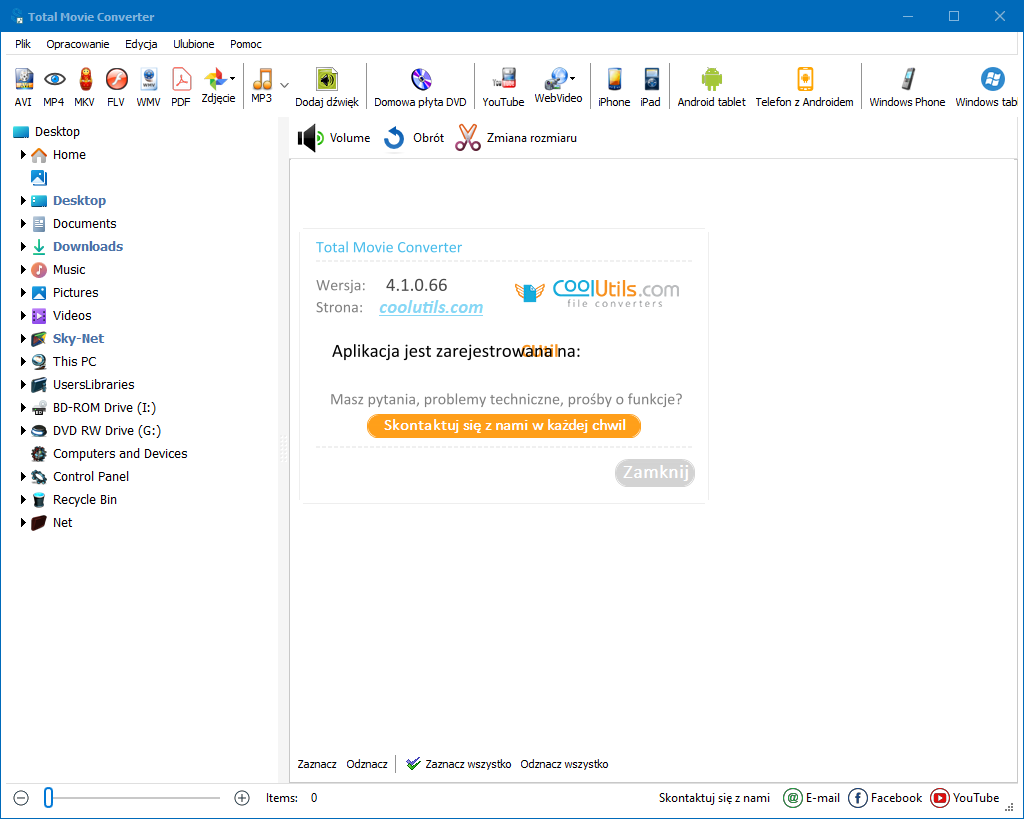
Task: Expand the Videos folder node
Action: click(x=23, y=315)
